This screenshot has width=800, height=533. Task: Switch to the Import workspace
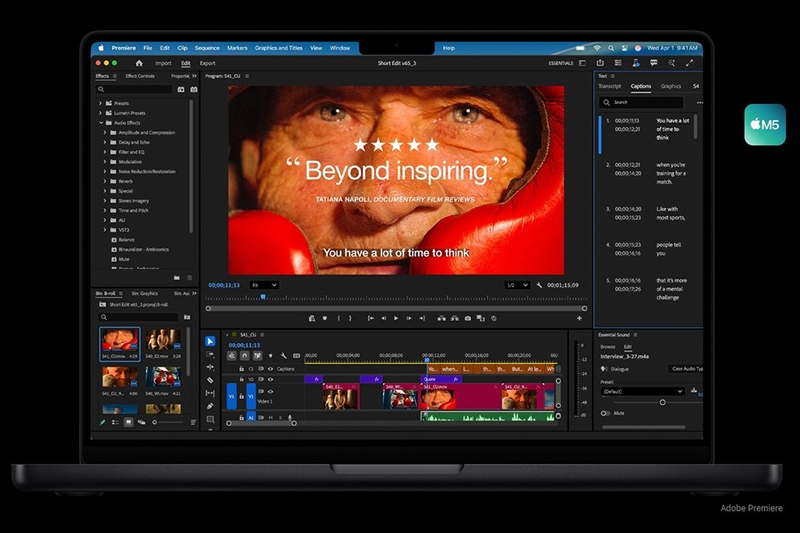[163, 63]
